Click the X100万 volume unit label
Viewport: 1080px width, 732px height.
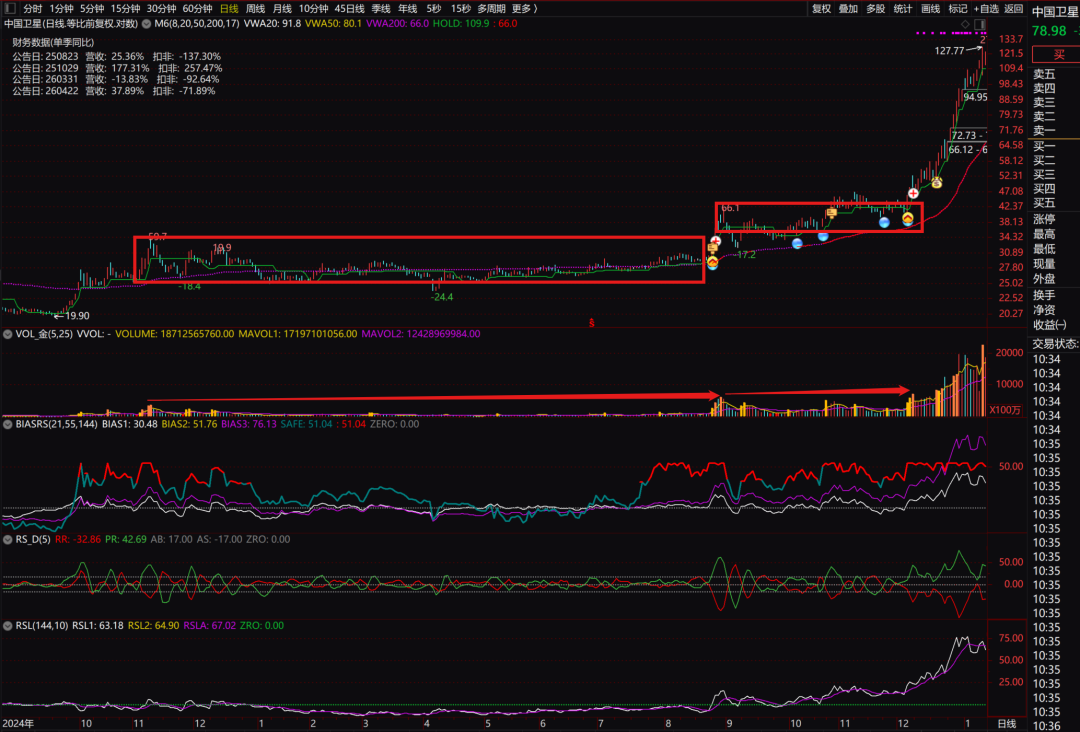click(1005, 410)
